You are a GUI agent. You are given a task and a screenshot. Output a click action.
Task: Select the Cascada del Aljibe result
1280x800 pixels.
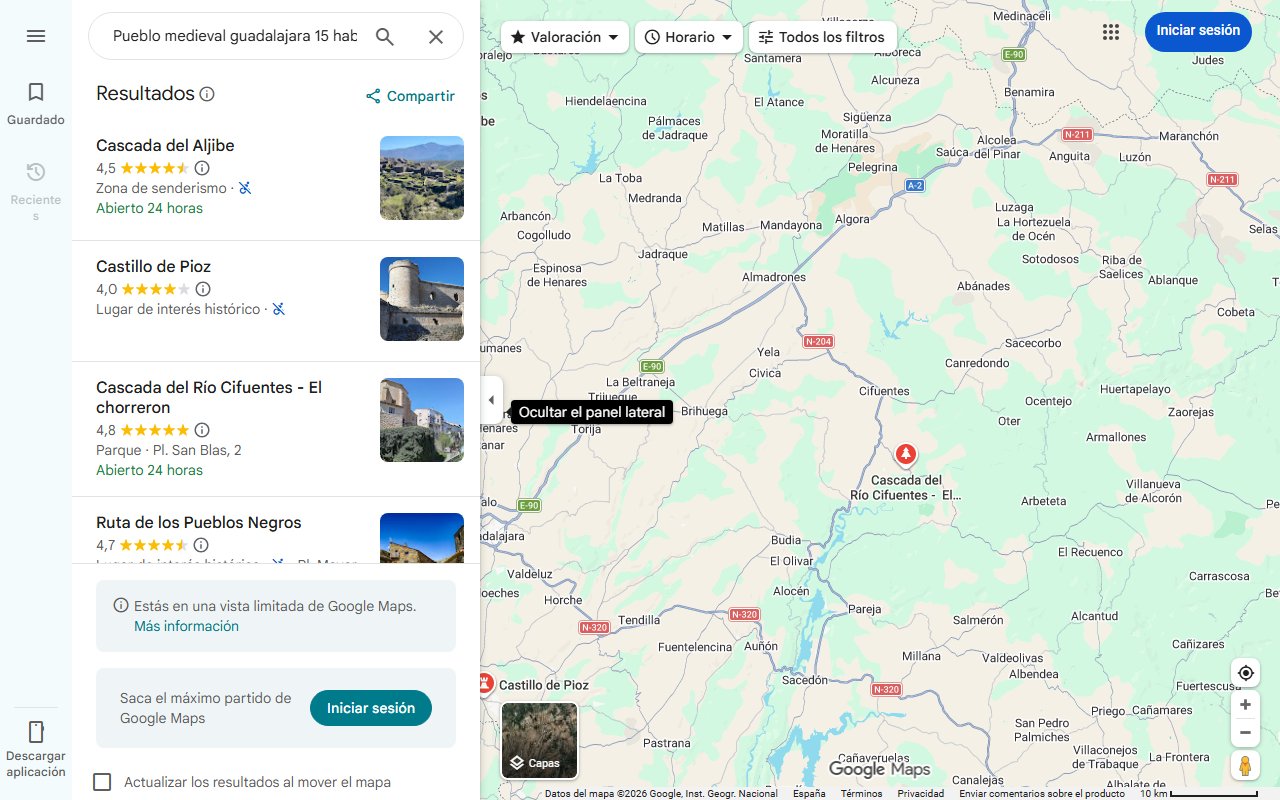[x=165, y=146]
